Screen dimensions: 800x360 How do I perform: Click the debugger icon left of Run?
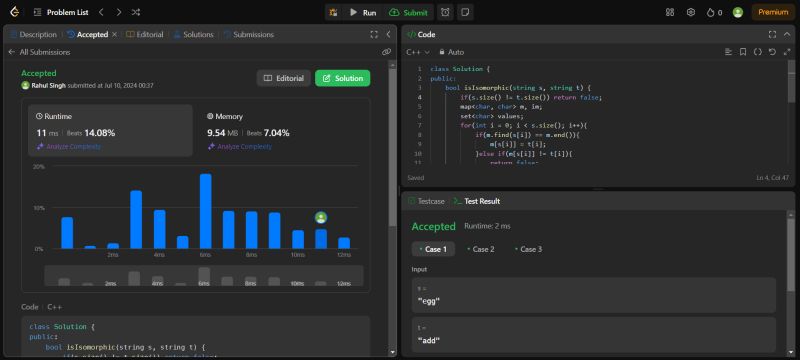pos(333,12)
